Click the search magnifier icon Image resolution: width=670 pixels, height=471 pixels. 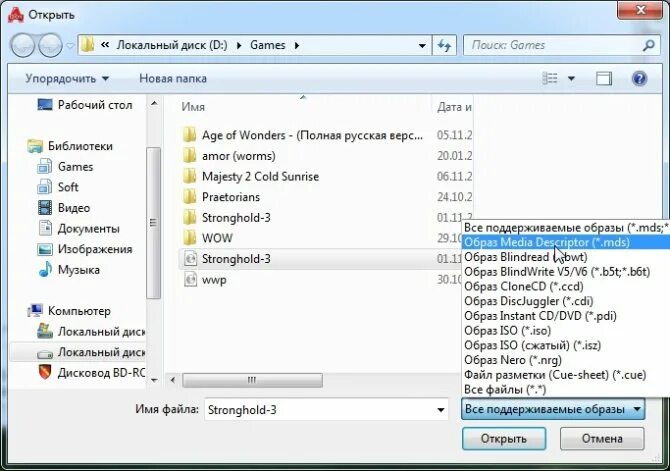648,45
